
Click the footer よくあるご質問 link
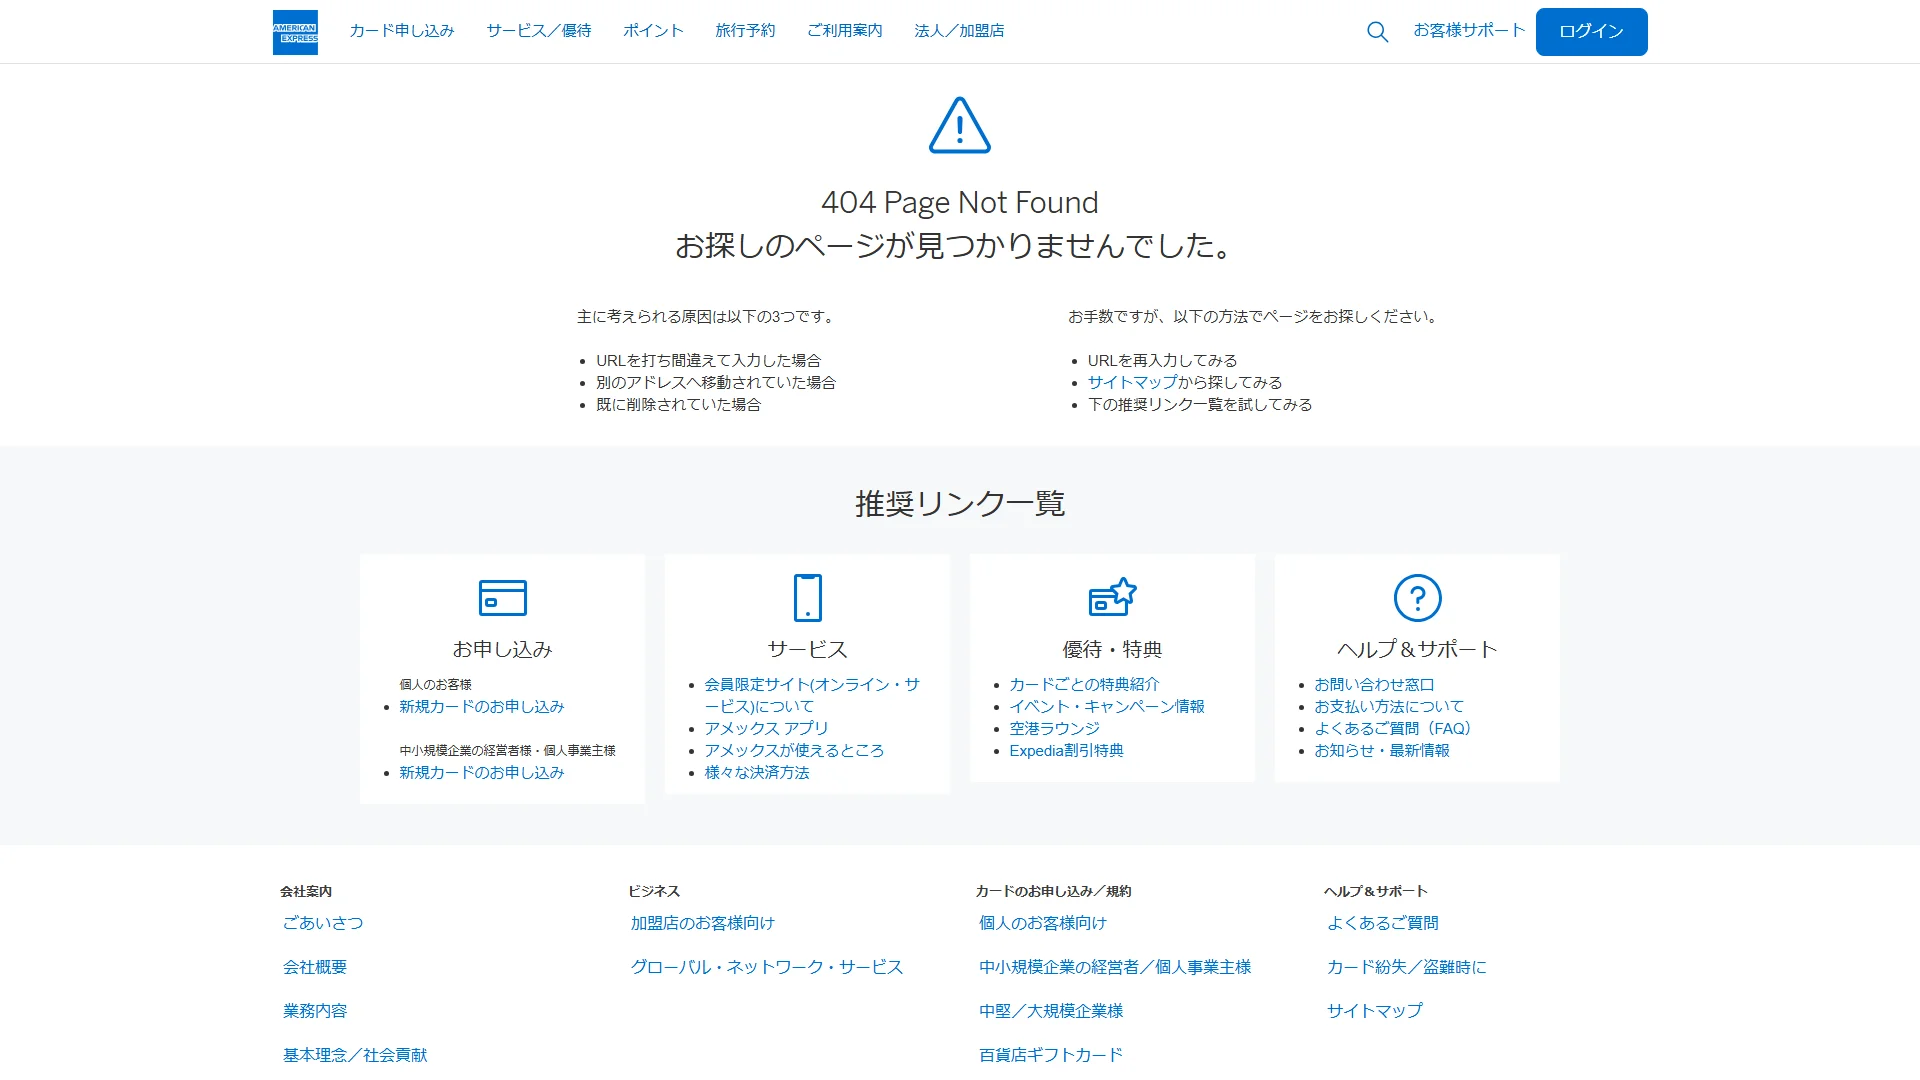tap(1383, 923)
